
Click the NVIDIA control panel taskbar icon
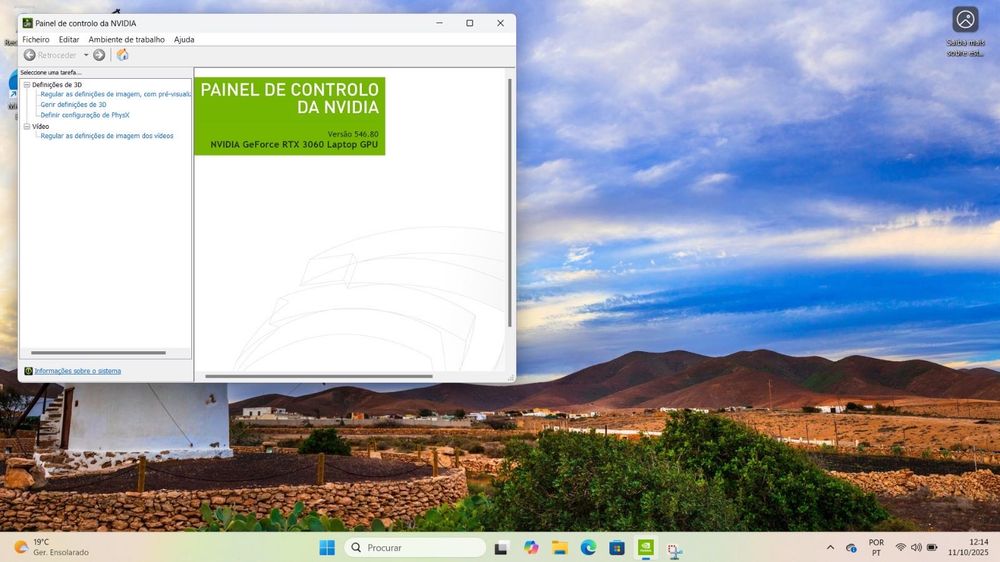(x=646, y=547)
